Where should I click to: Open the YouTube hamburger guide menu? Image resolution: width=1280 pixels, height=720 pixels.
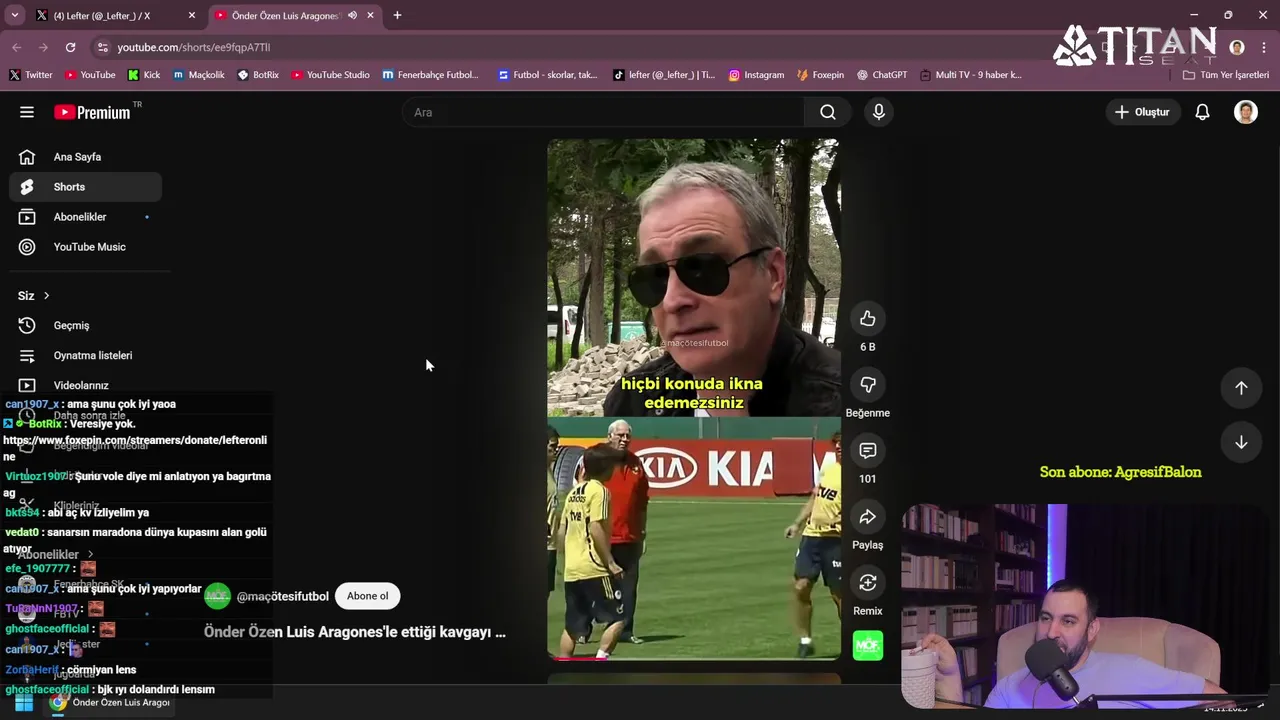(27, 112)
